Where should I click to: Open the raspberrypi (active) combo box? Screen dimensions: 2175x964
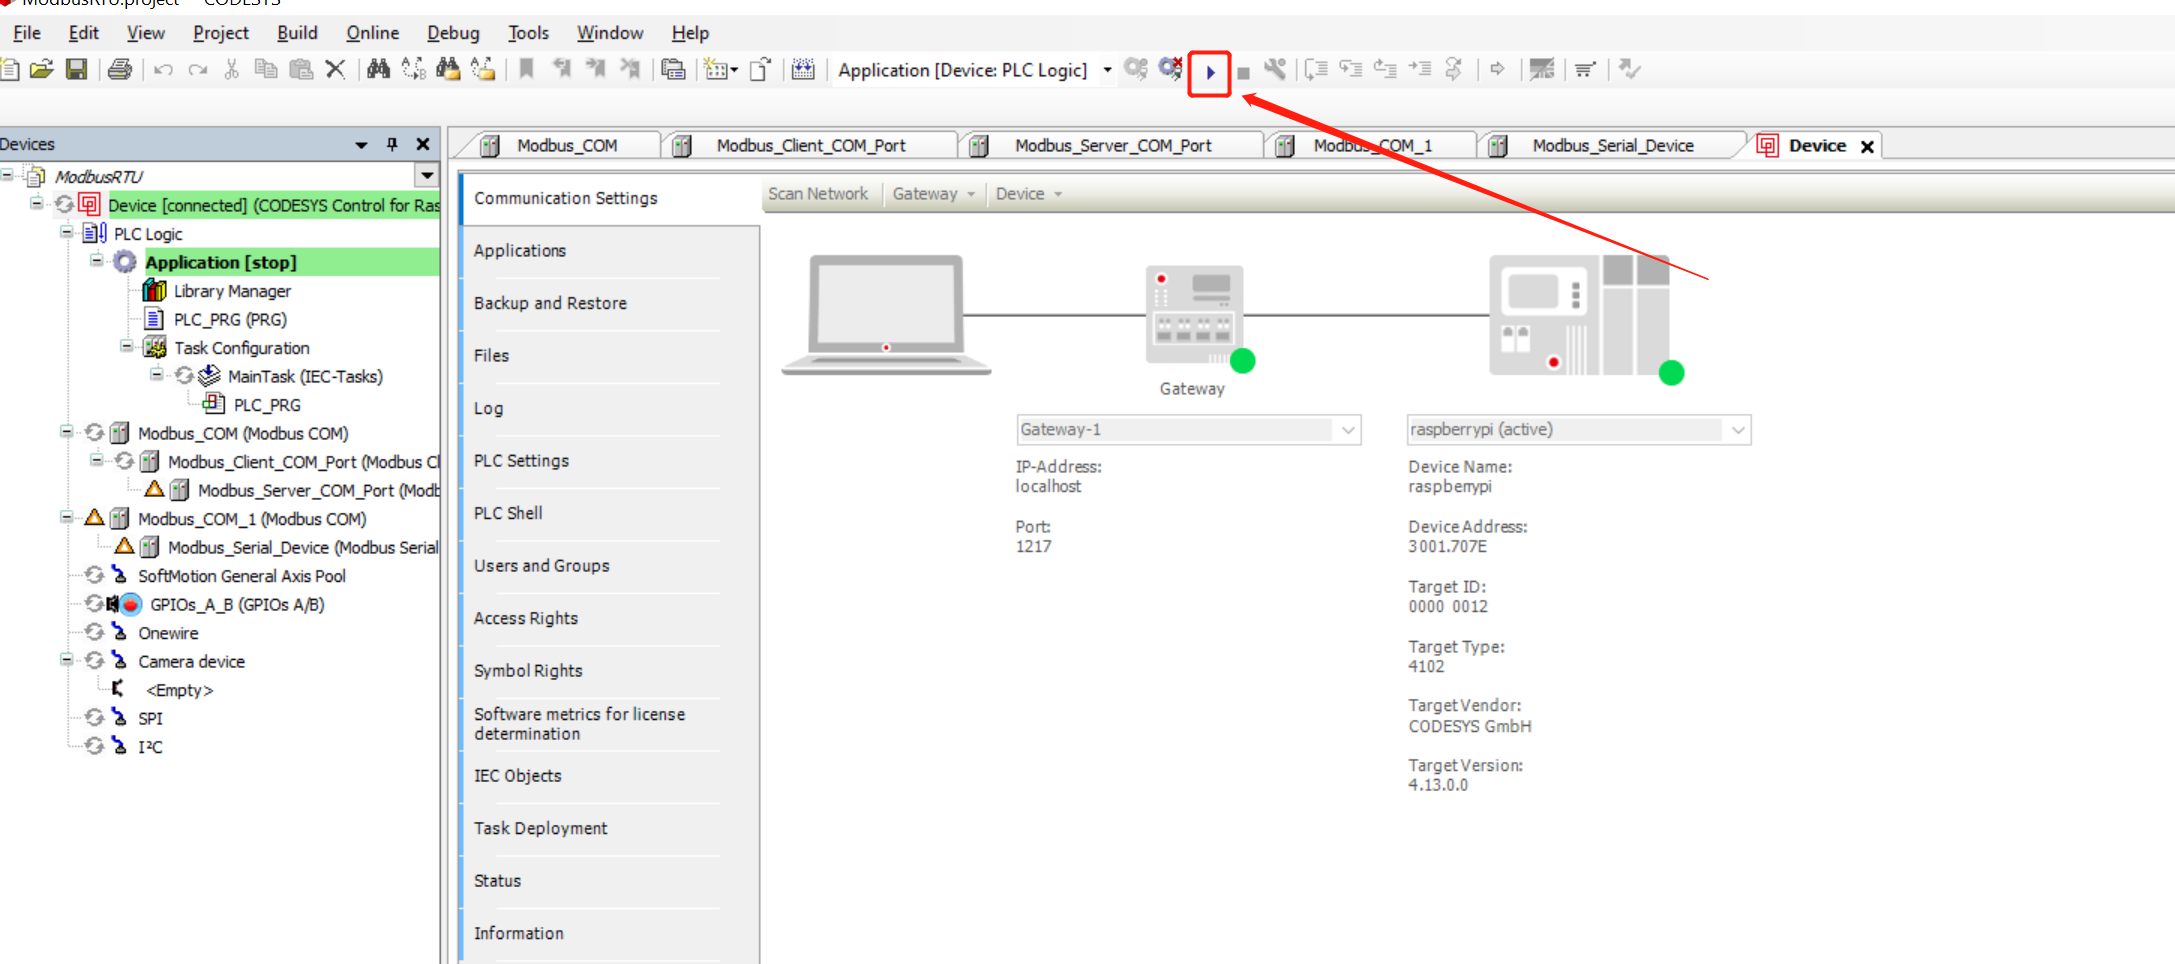click(x=1579, y=429)
